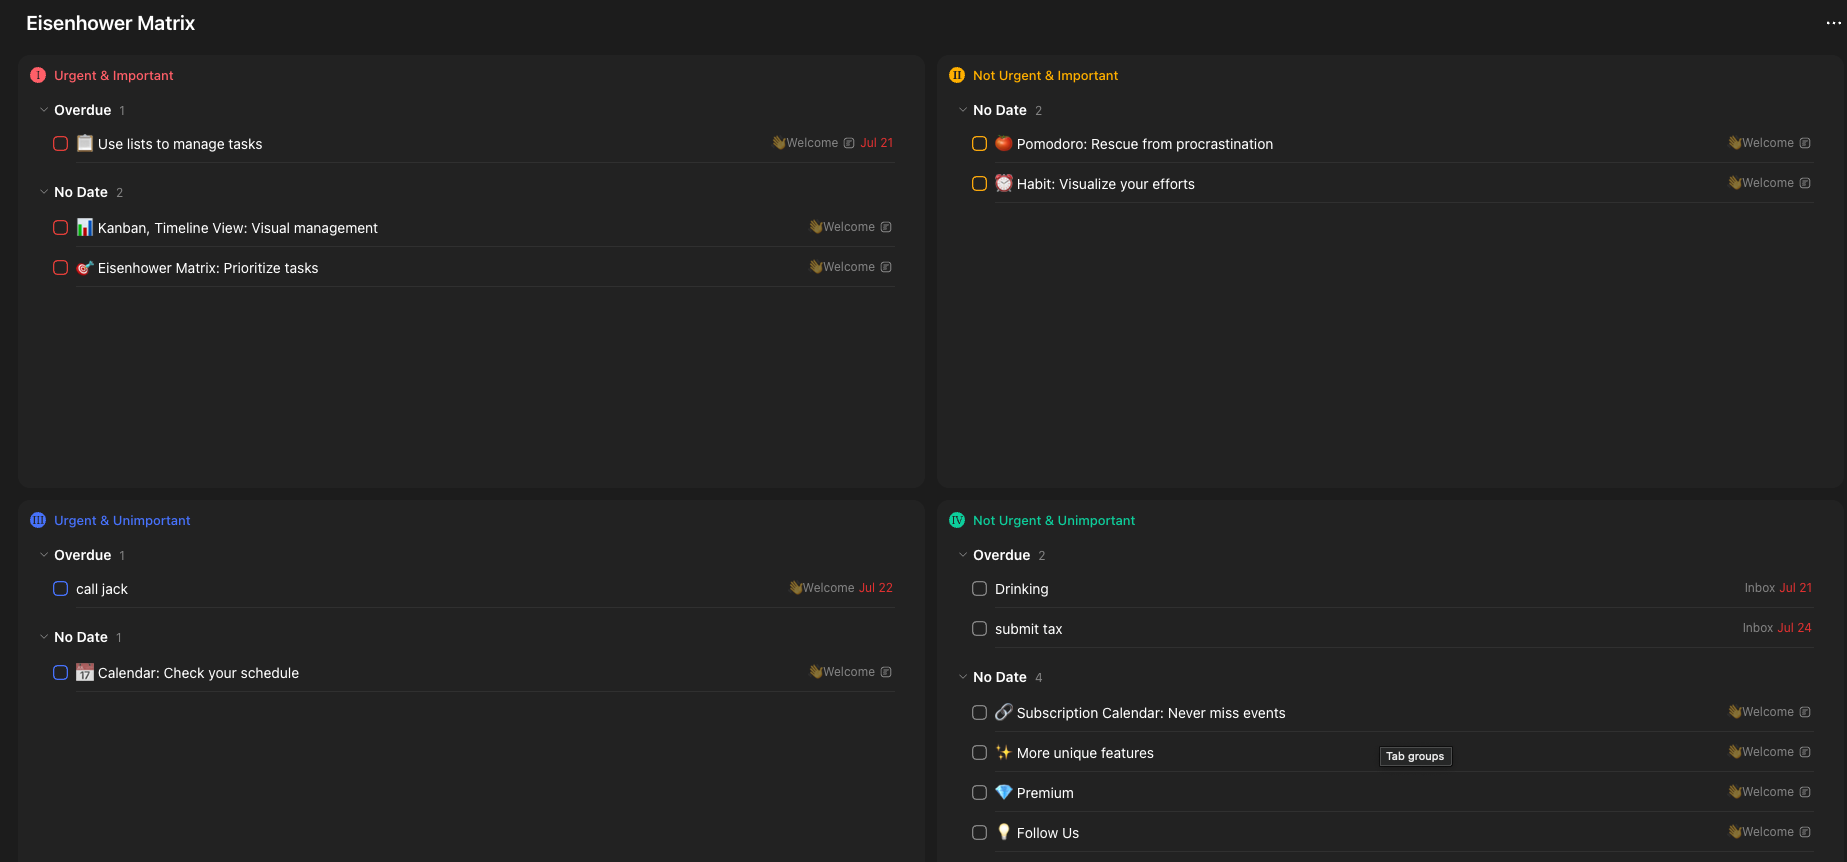
Task: Click the red quadrant I icon
Action: (38, 75)
